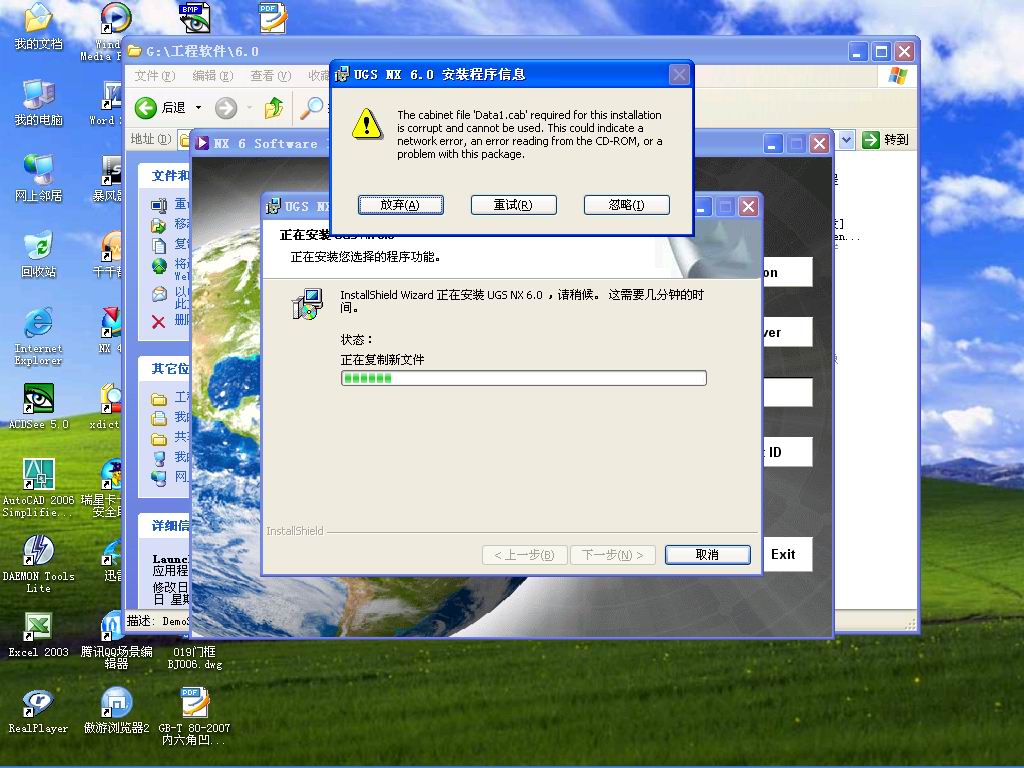The height and width of the screenshot is (768, 1024).
Task: Open 我的电脑 desktop icon
Action: click(x=38, y=103)
